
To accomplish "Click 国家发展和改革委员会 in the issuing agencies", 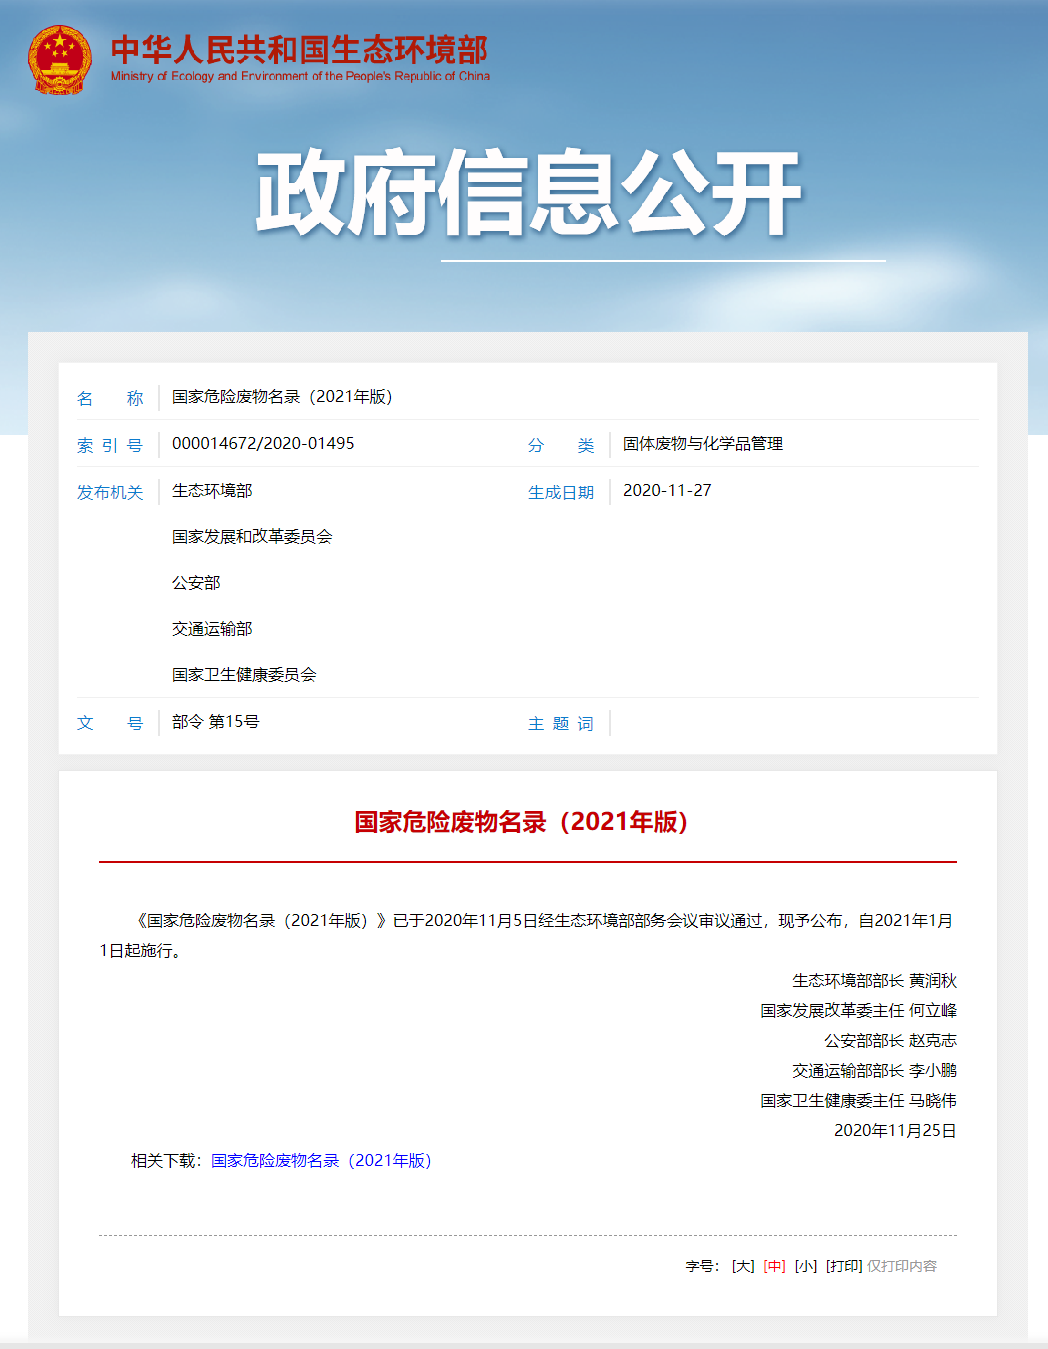I will click(252, 537).
